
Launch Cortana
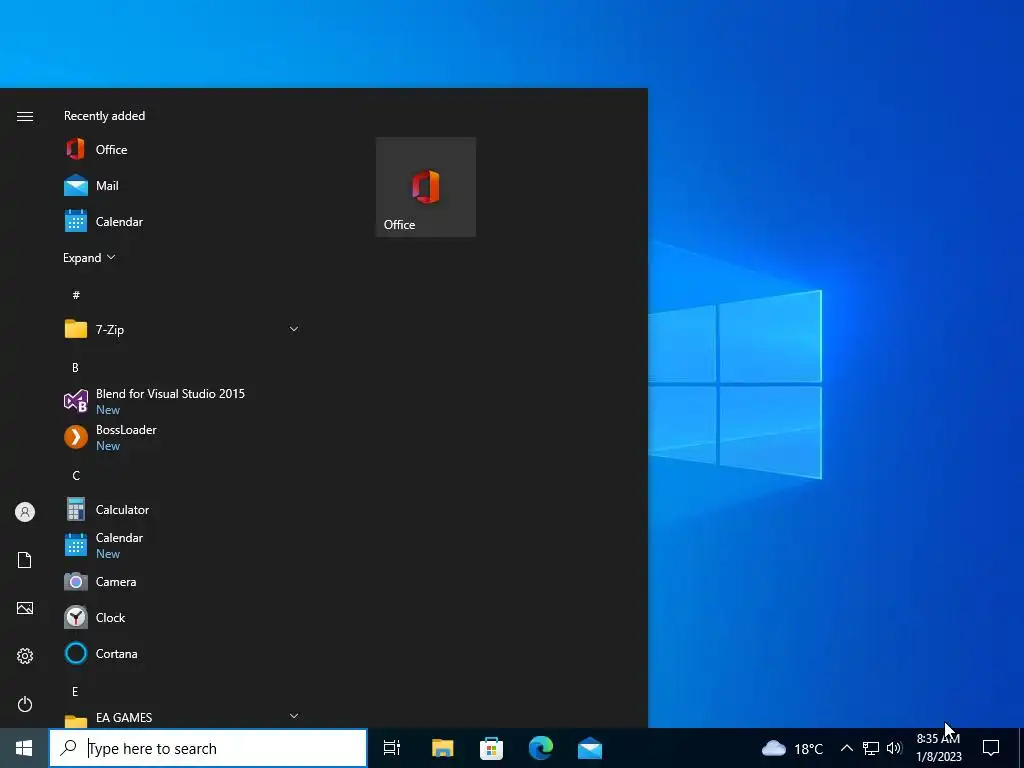coord(183,653)
